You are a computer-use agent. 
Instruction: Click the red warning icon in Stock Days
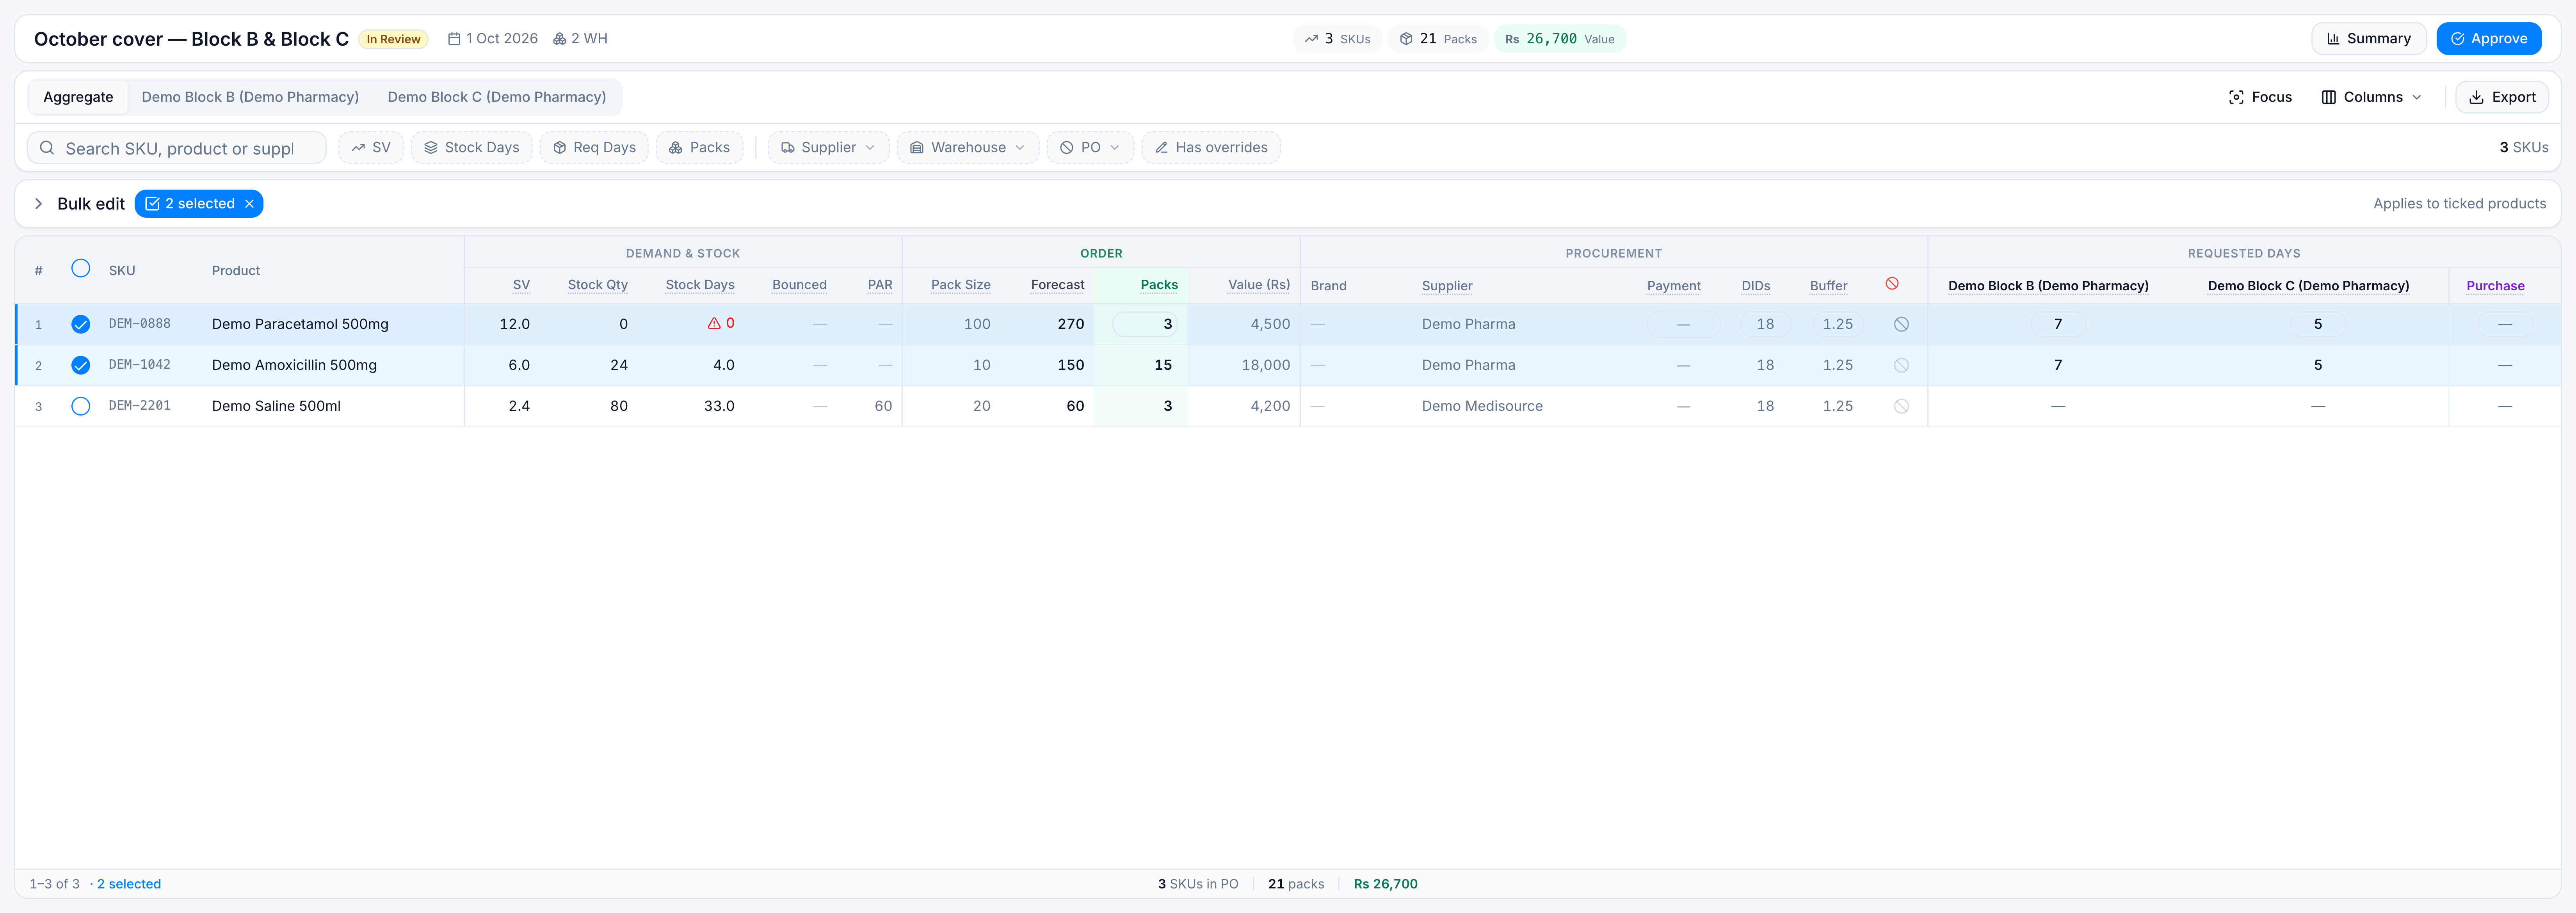click(x=714, y=323)
